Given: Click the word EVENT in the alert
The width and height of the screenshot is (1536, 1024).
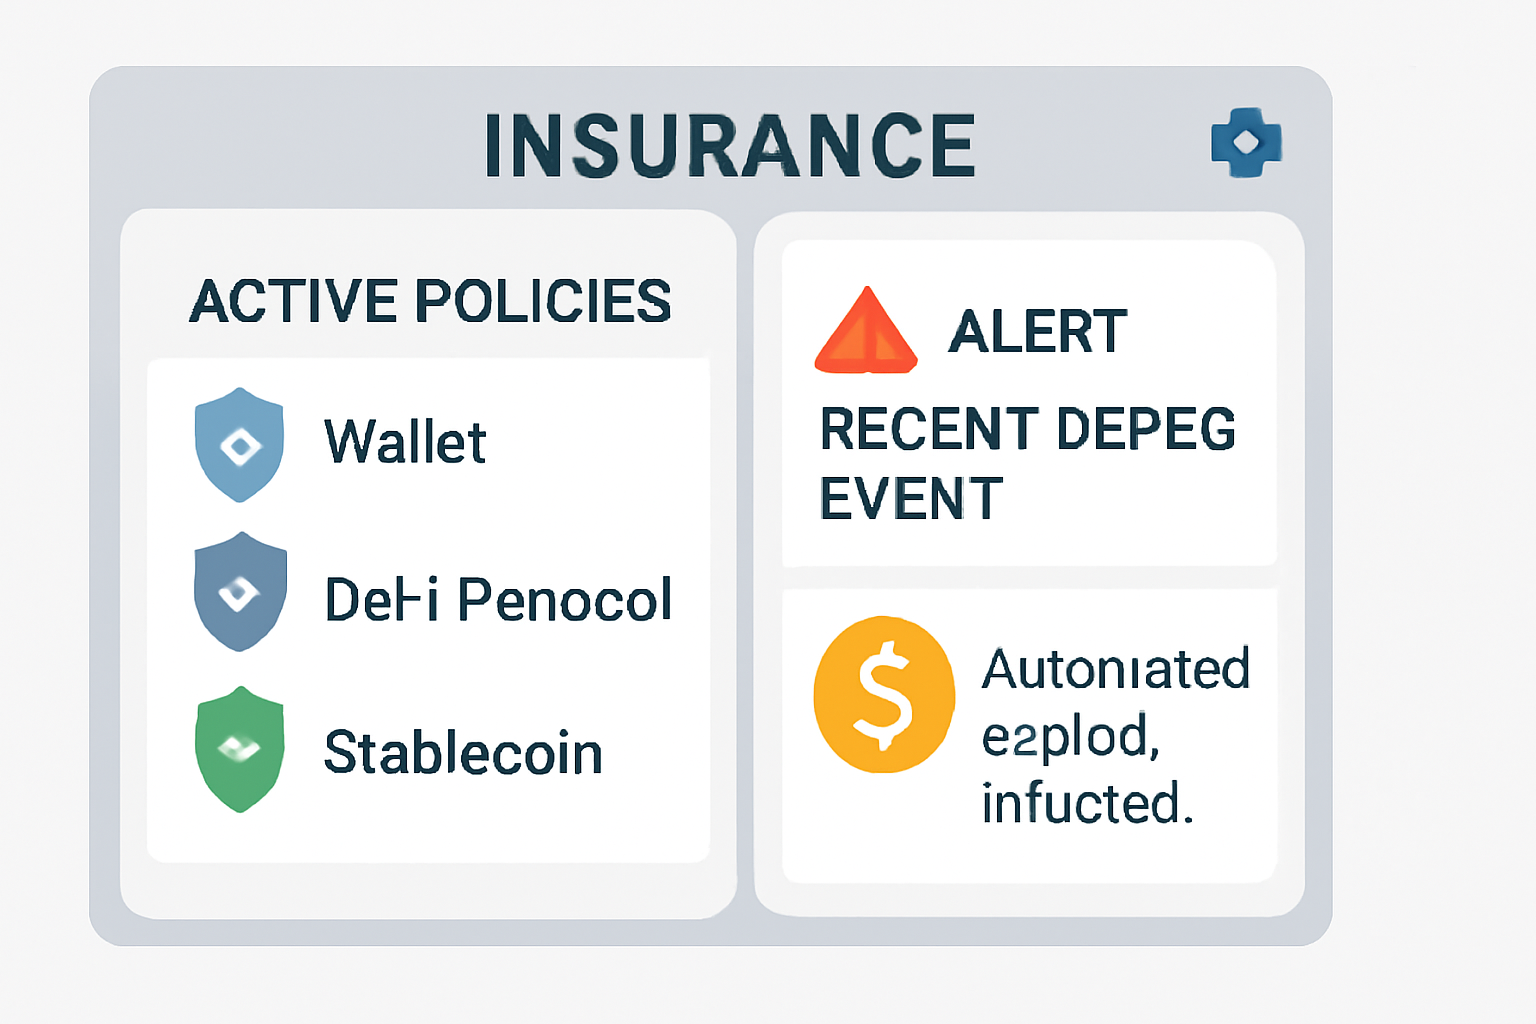Looking at the screenshot, I should tap(910, 498).
